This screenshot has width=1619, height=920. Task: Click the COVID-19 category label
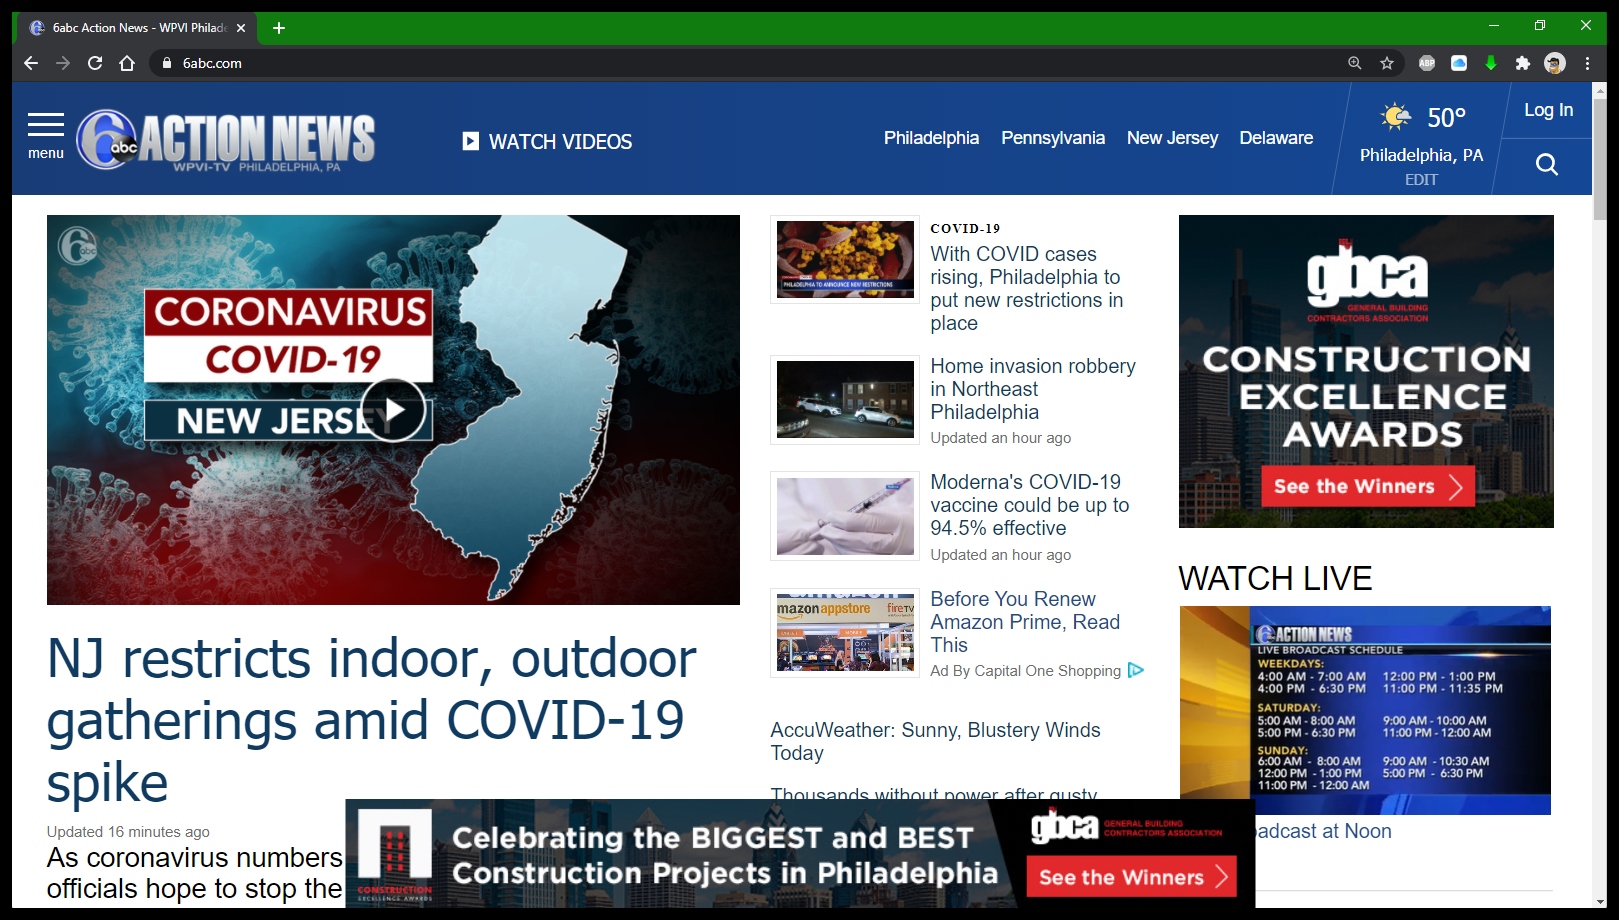click(x=965, y=229)
